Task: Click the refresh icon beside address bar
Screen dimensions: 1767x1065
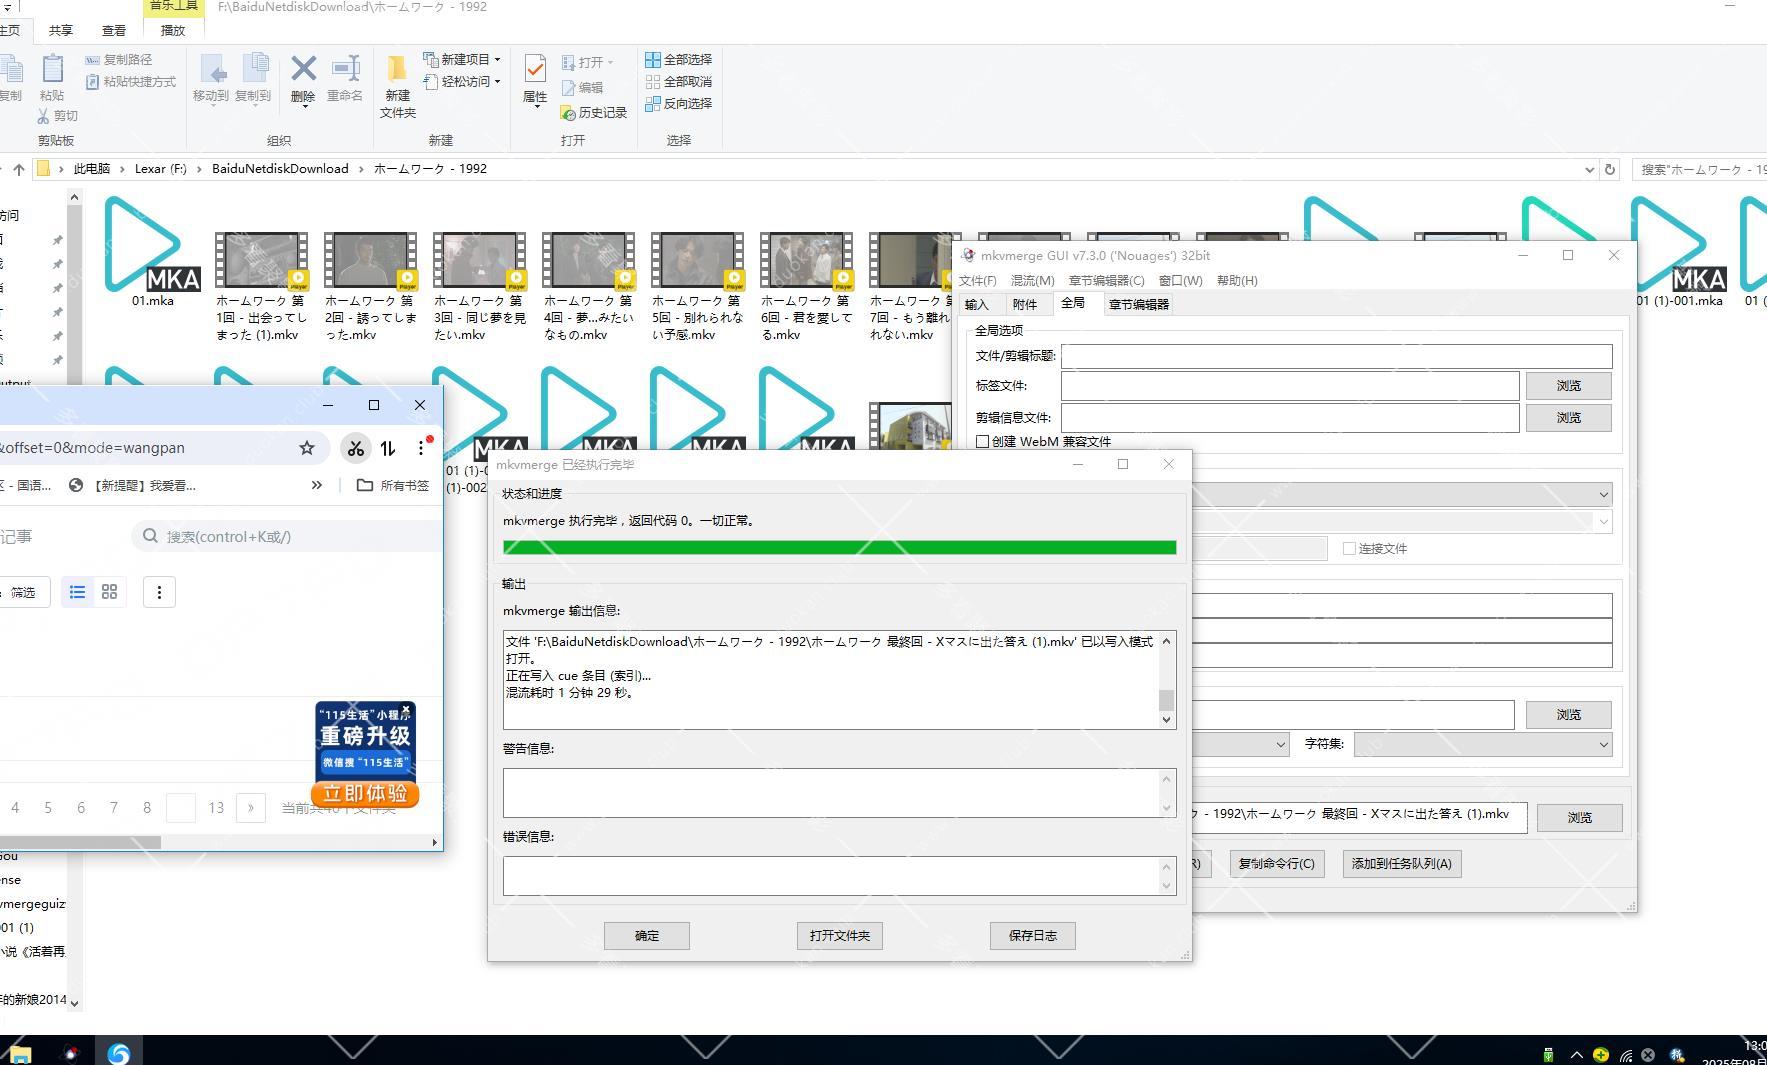Action: [1610, 169]
